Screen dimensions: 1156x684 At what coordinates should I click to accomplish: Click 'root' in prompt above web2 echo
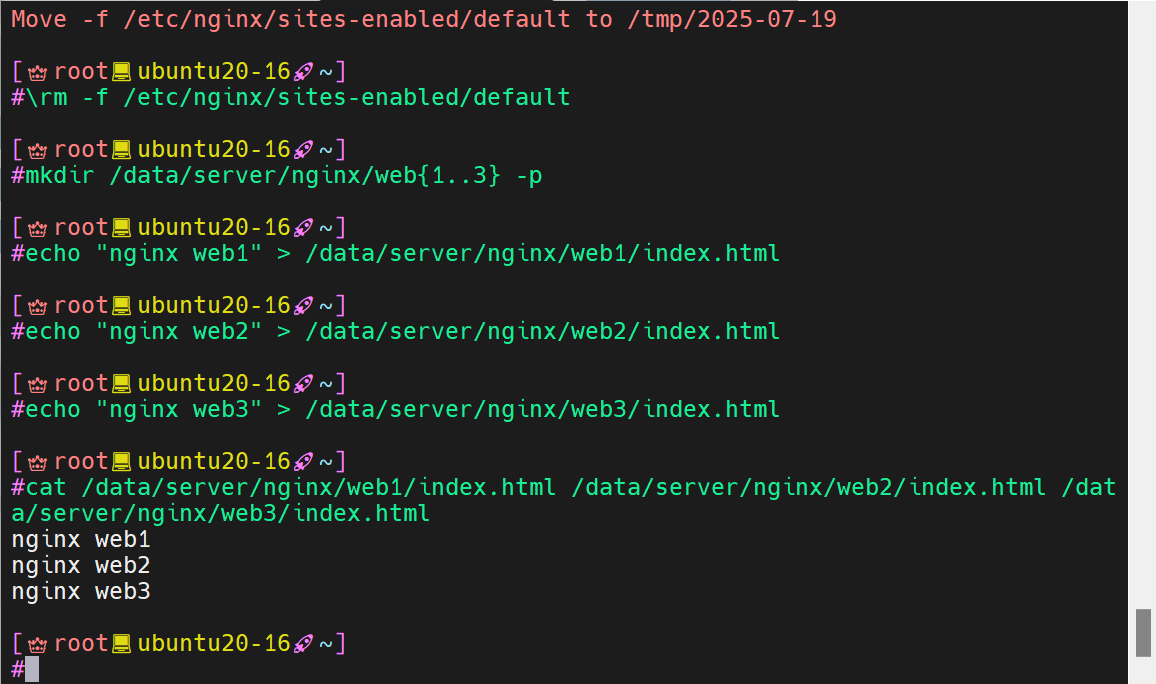coord(81,305)
